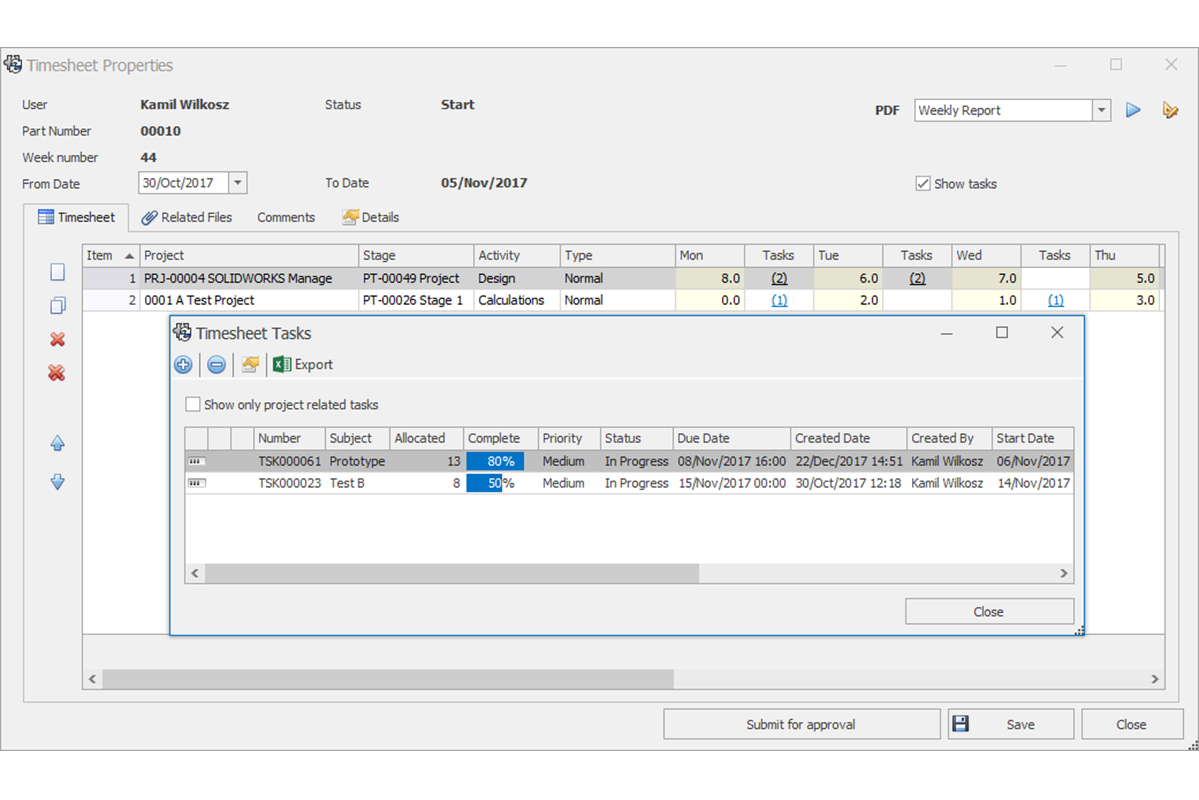The image size is (1199, 800).
Task: Click TSK000061 task number
Action: (289, 461)
